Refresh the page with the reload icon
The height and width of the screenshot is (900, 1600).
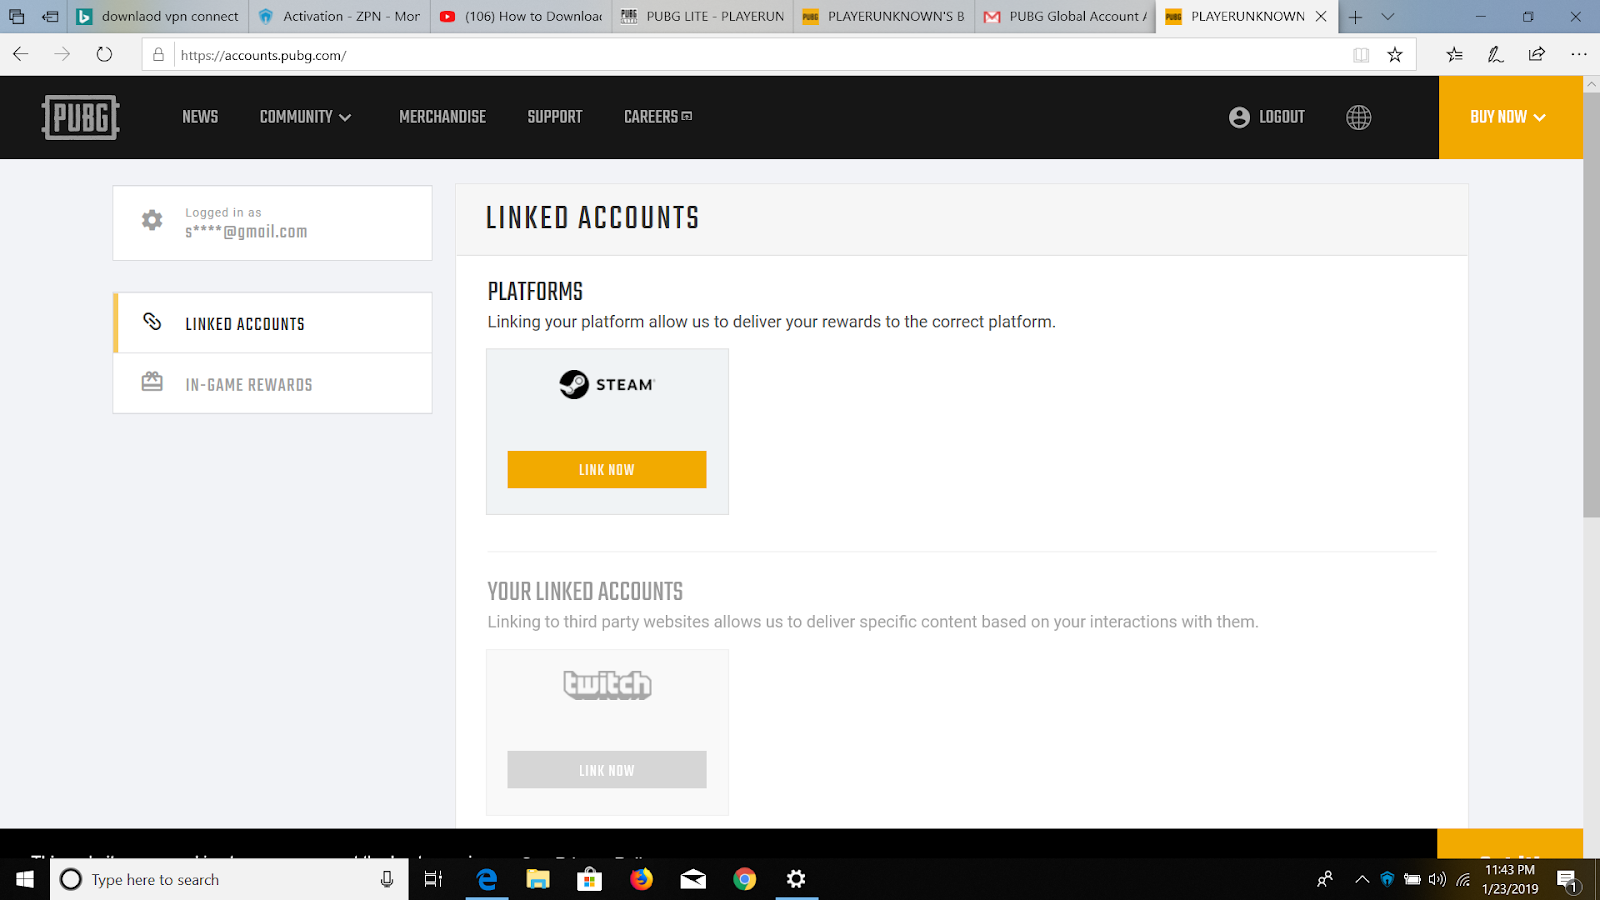104,54
